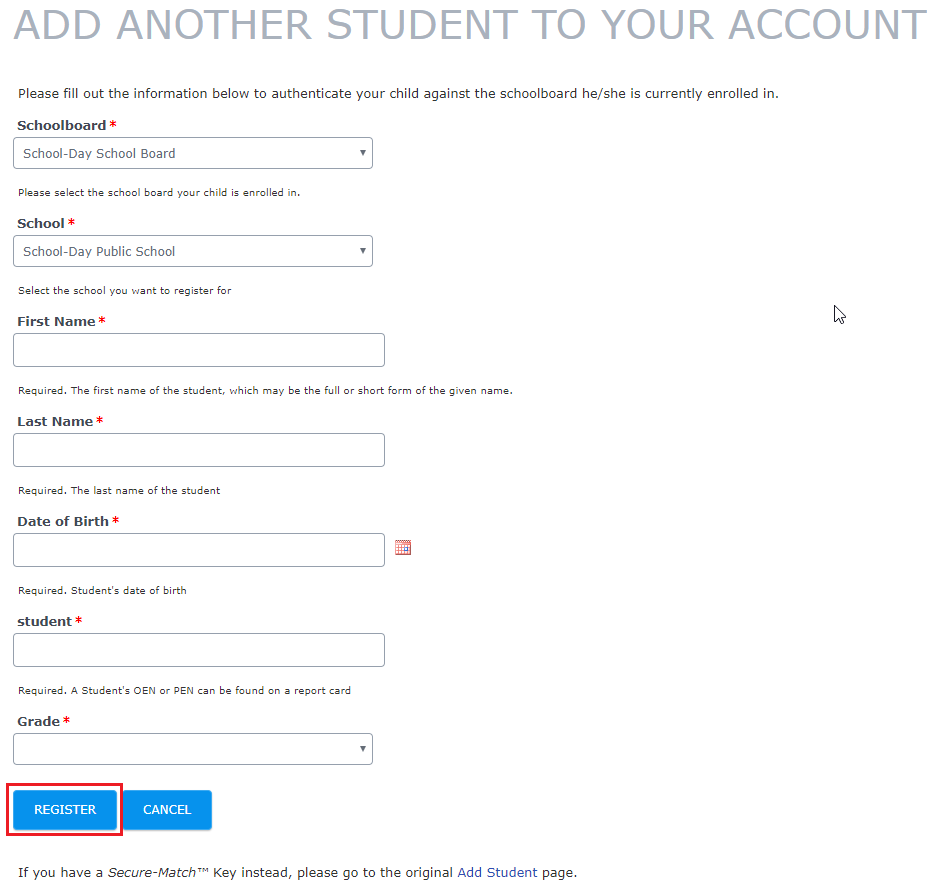The height and width of the screenshot is (886, 941).
Task: Click the student field label
Action: point(44,622)
